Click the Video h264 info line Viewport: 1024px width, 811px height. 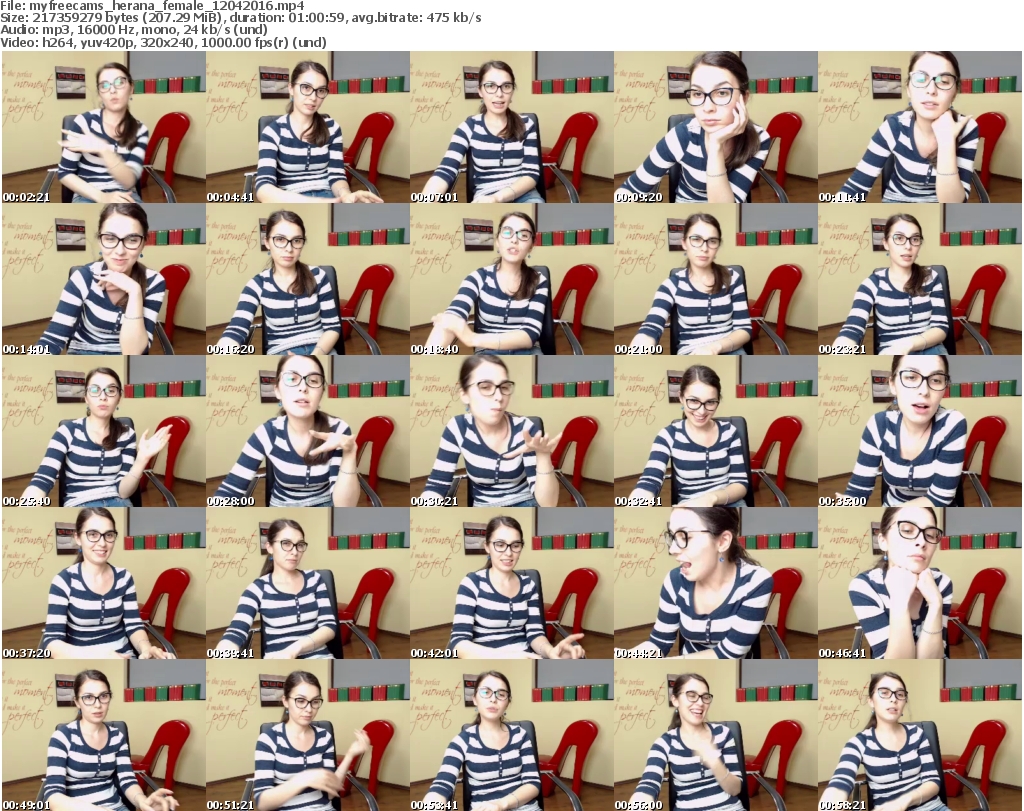[x=163, y=42]
